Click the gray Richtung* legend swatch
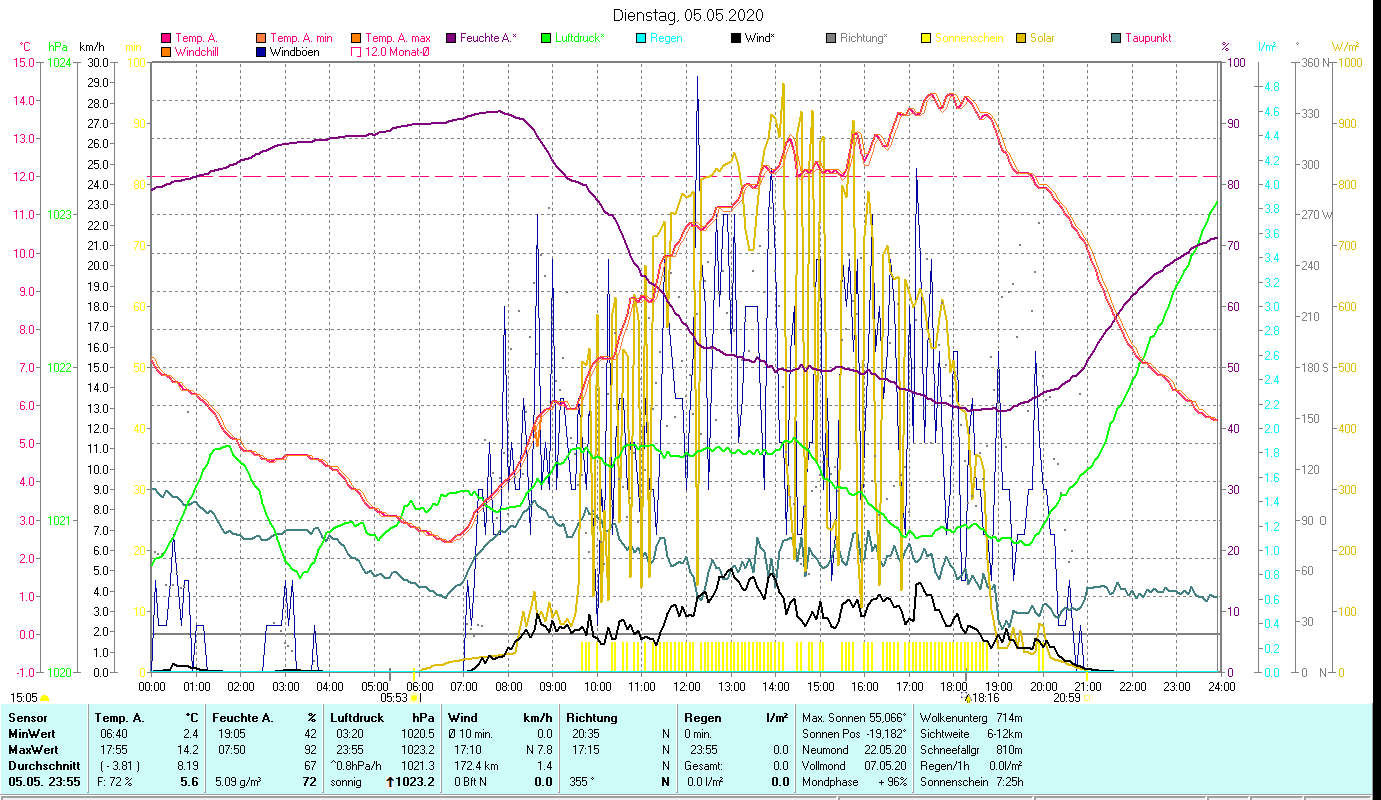 830,38
